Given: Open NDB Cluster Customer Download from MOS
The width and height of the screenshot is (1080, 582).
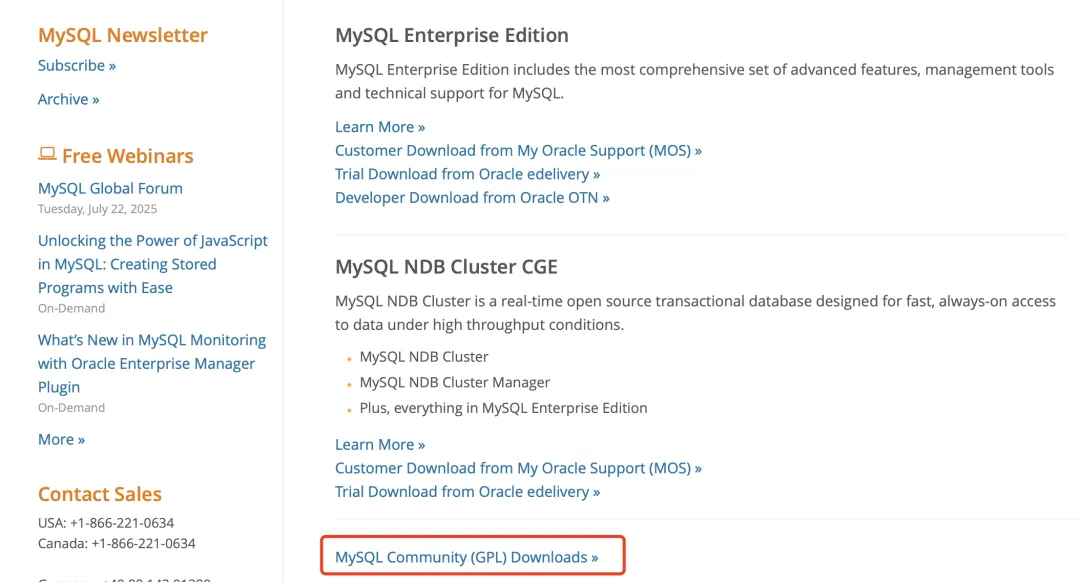Looking at the screenshot, I should click(518, 468).
